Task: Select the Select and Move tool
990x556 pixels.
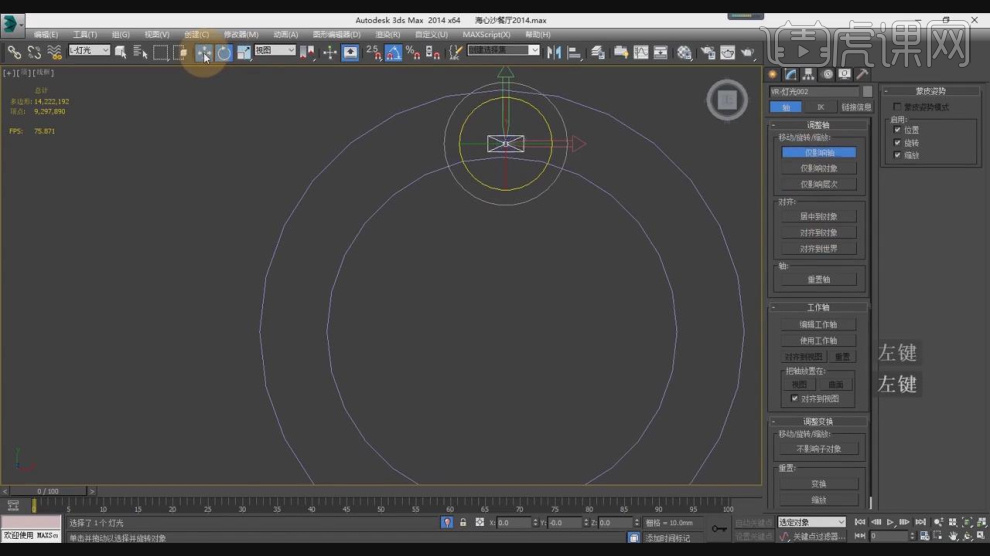Action: 204,52
